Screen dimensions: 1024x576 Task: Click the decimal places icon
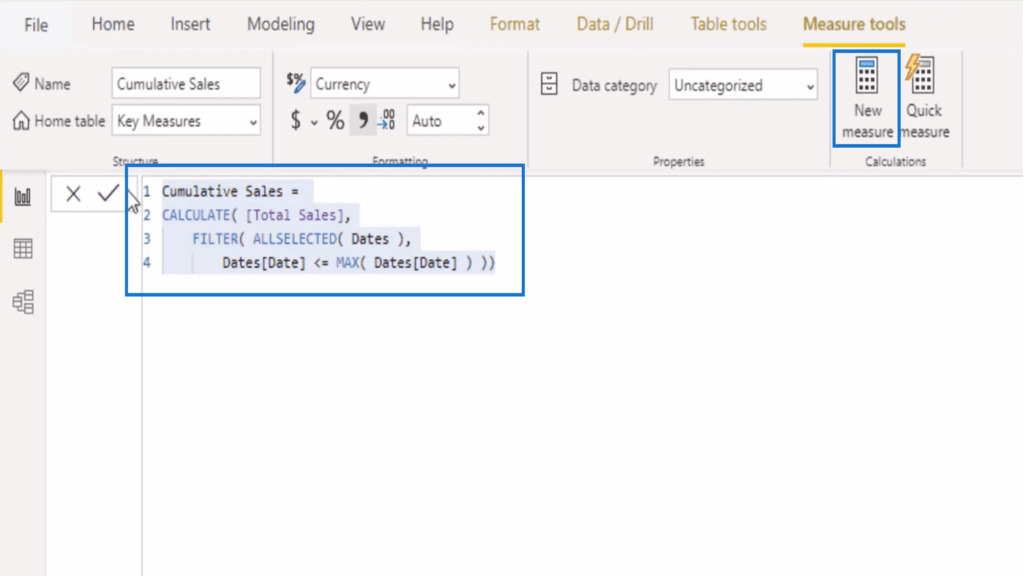point(387,120)
